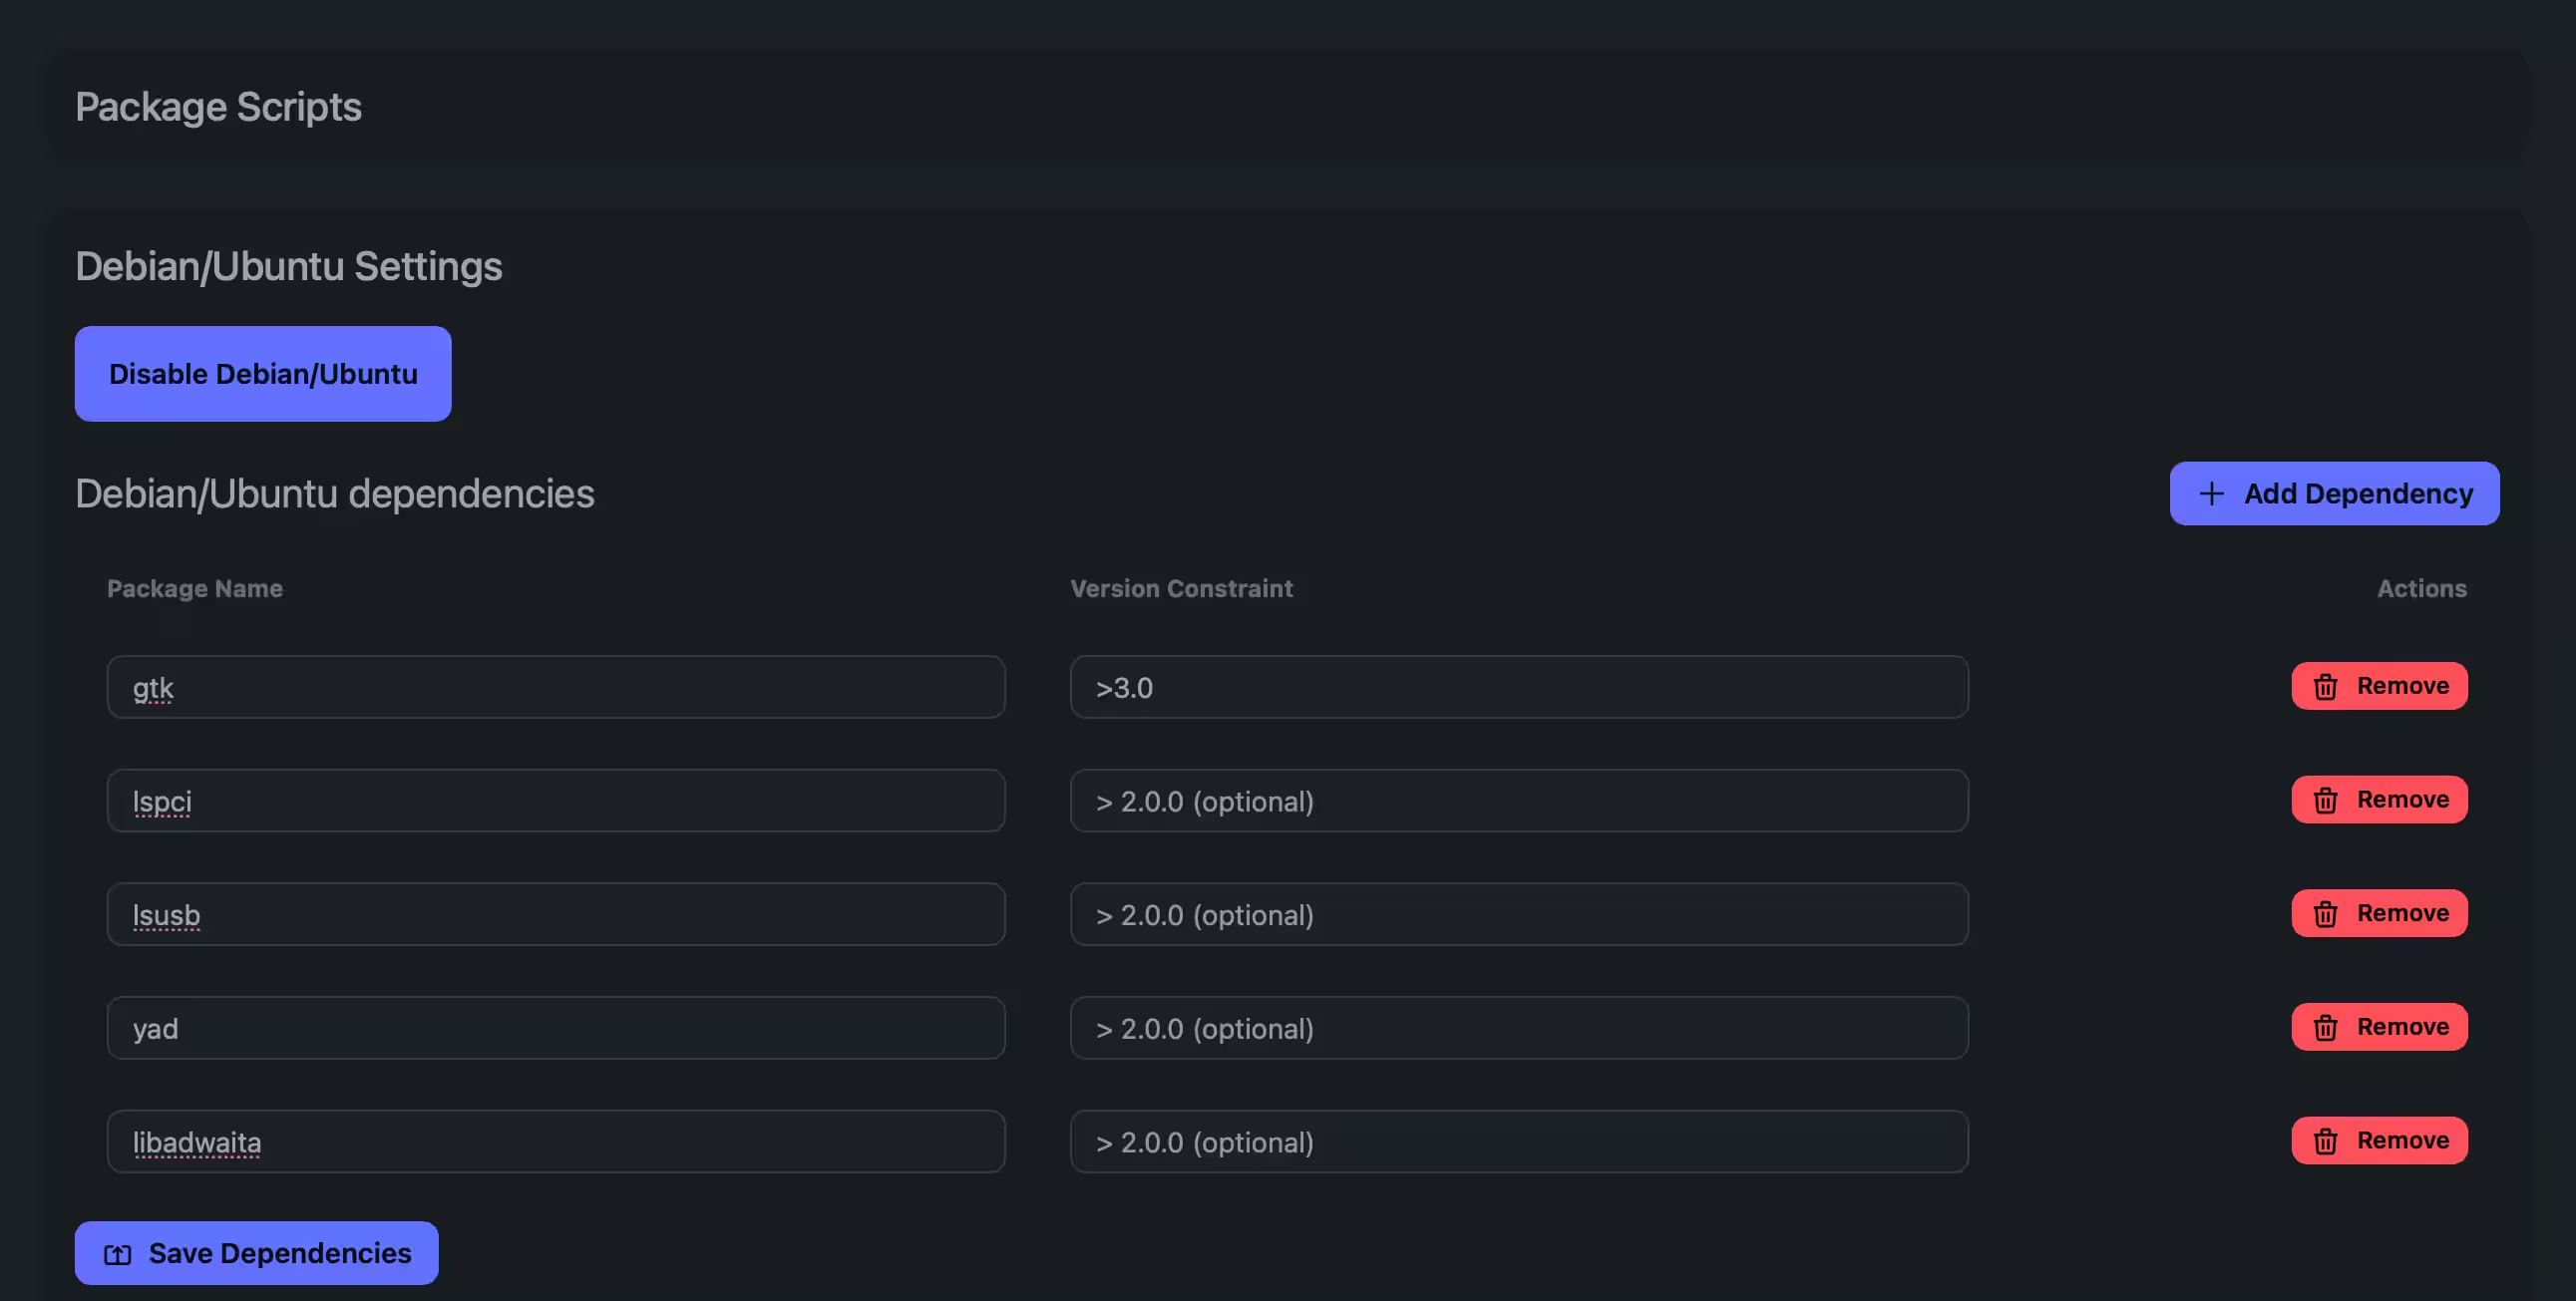
Task: Edit the version constraint for lsusb
Action: coord(1518,914)
